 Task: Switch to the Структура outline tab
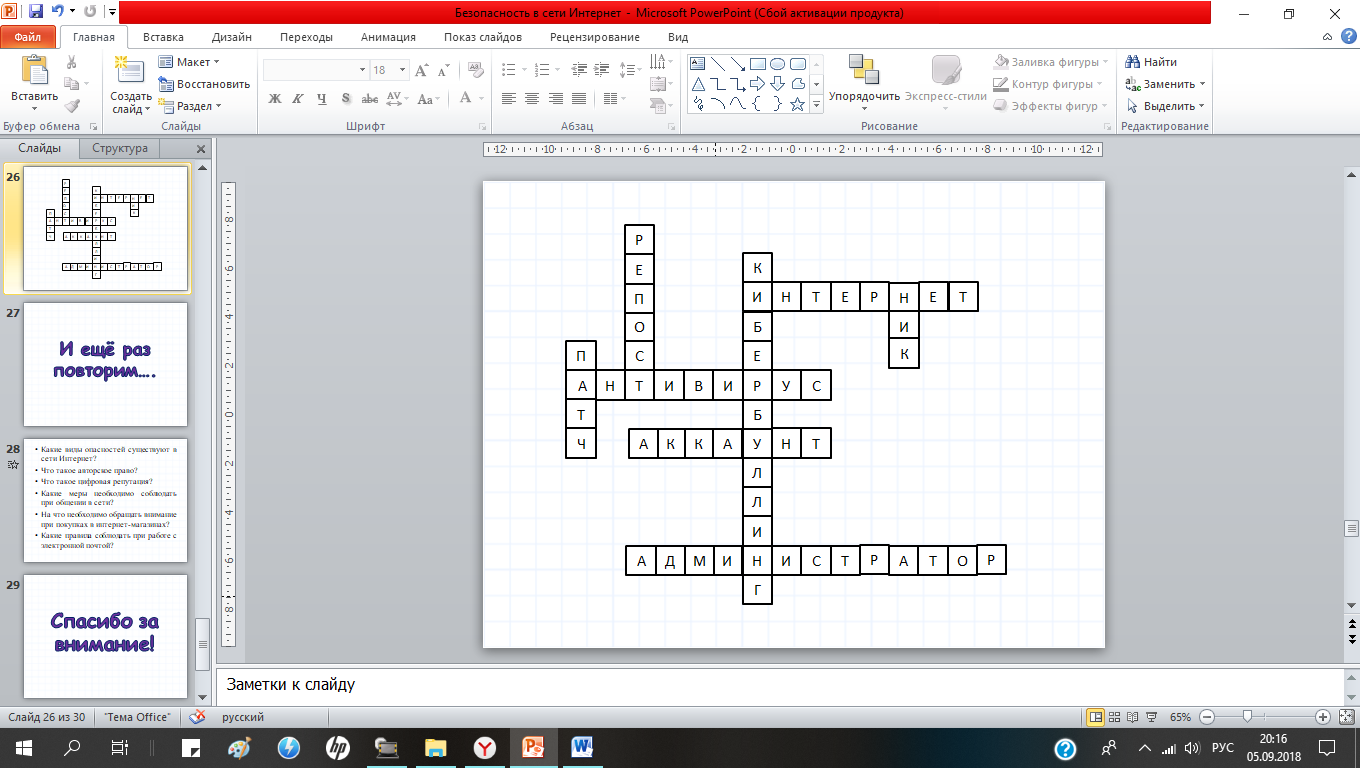pyautogui.click(x=119, y=148)
